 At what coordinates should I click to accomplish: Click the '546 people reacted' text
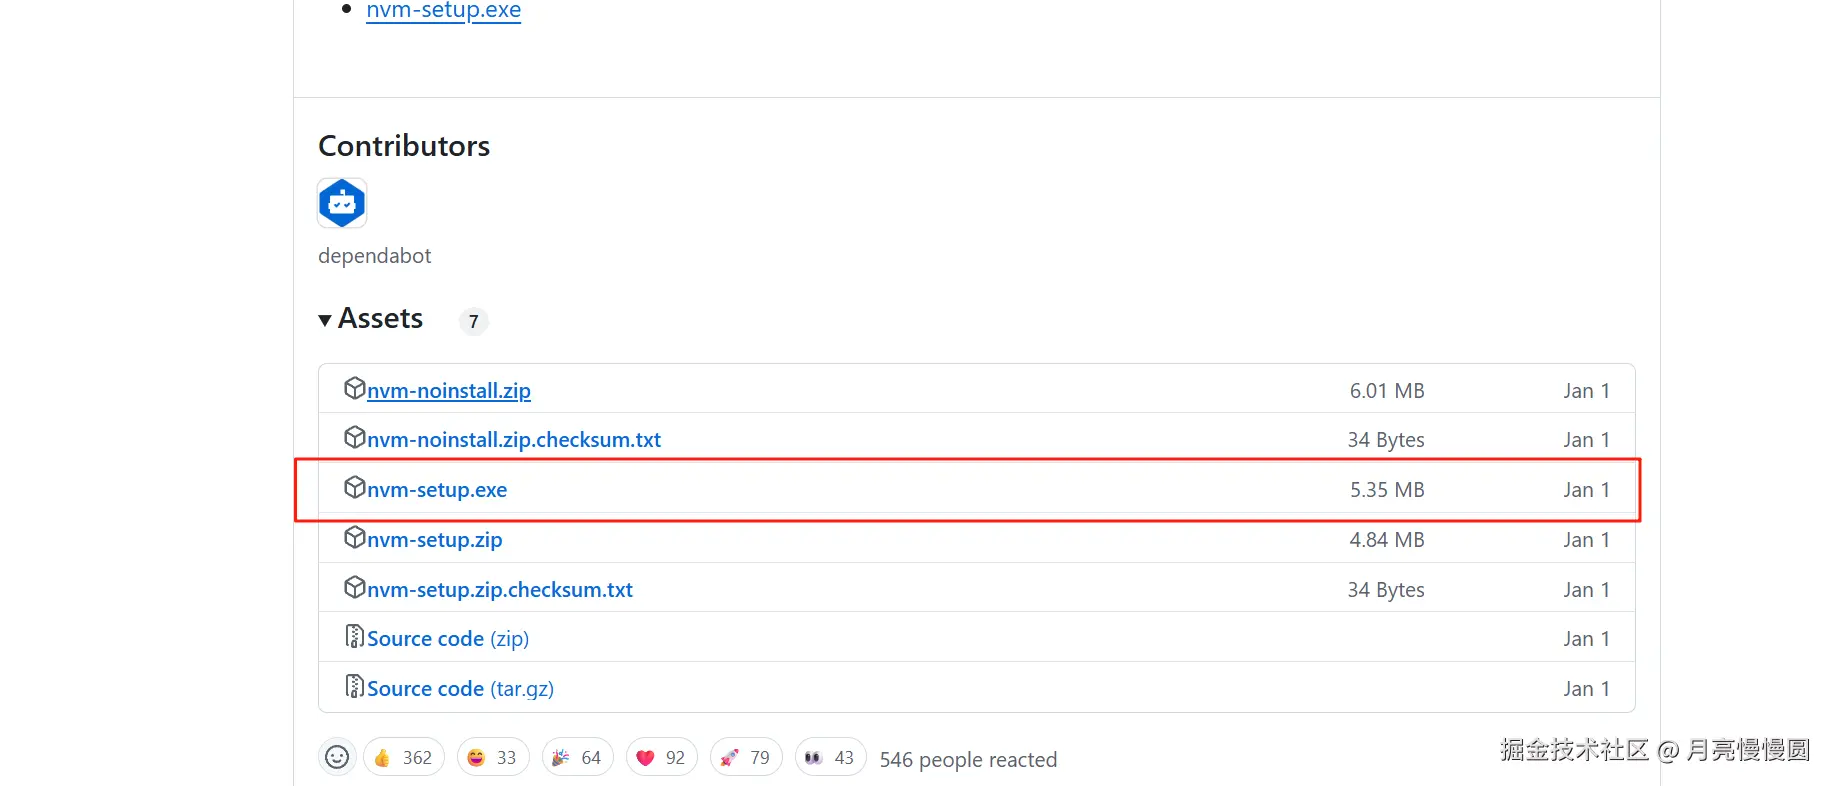click(x=968, y=760)
